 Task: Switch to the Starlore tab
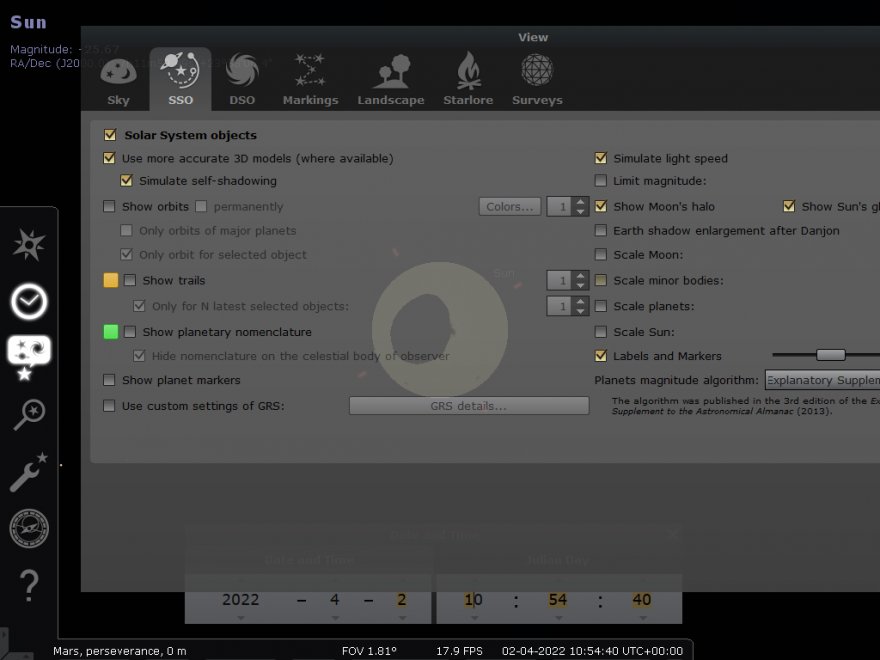(468, 79)
